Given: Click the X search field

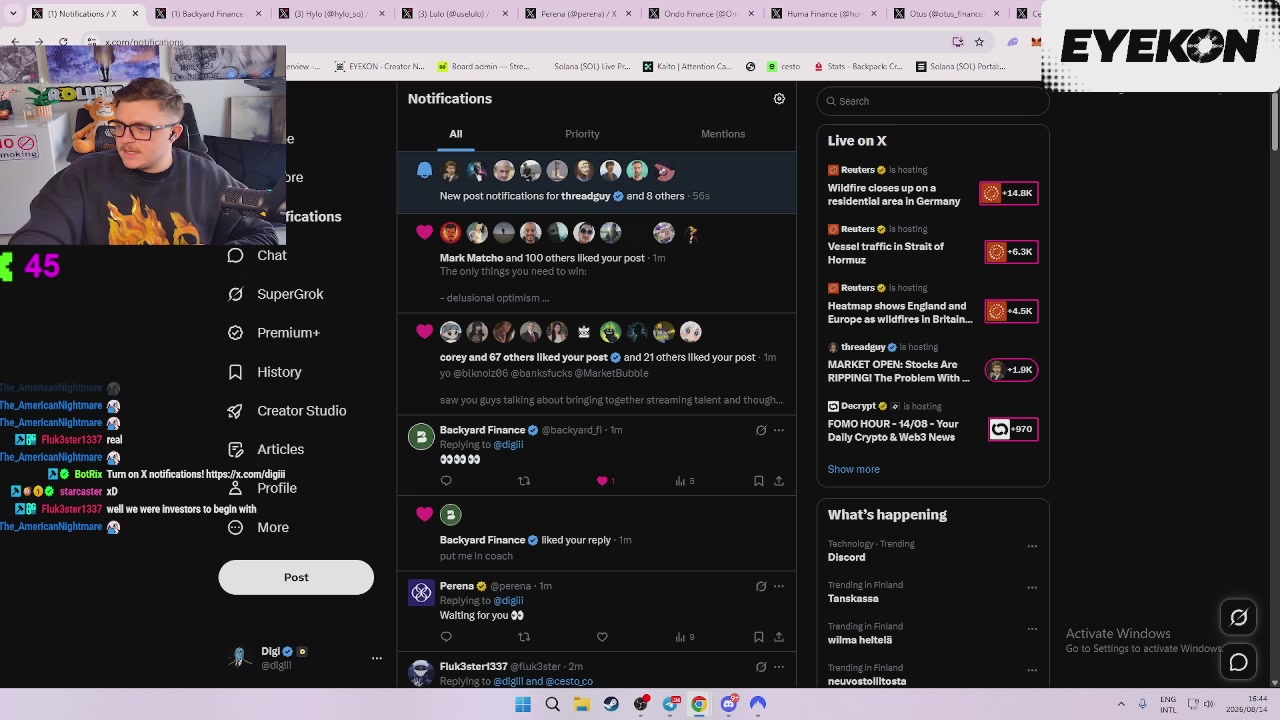Looking at the screenshot, I should coord(932,101).
